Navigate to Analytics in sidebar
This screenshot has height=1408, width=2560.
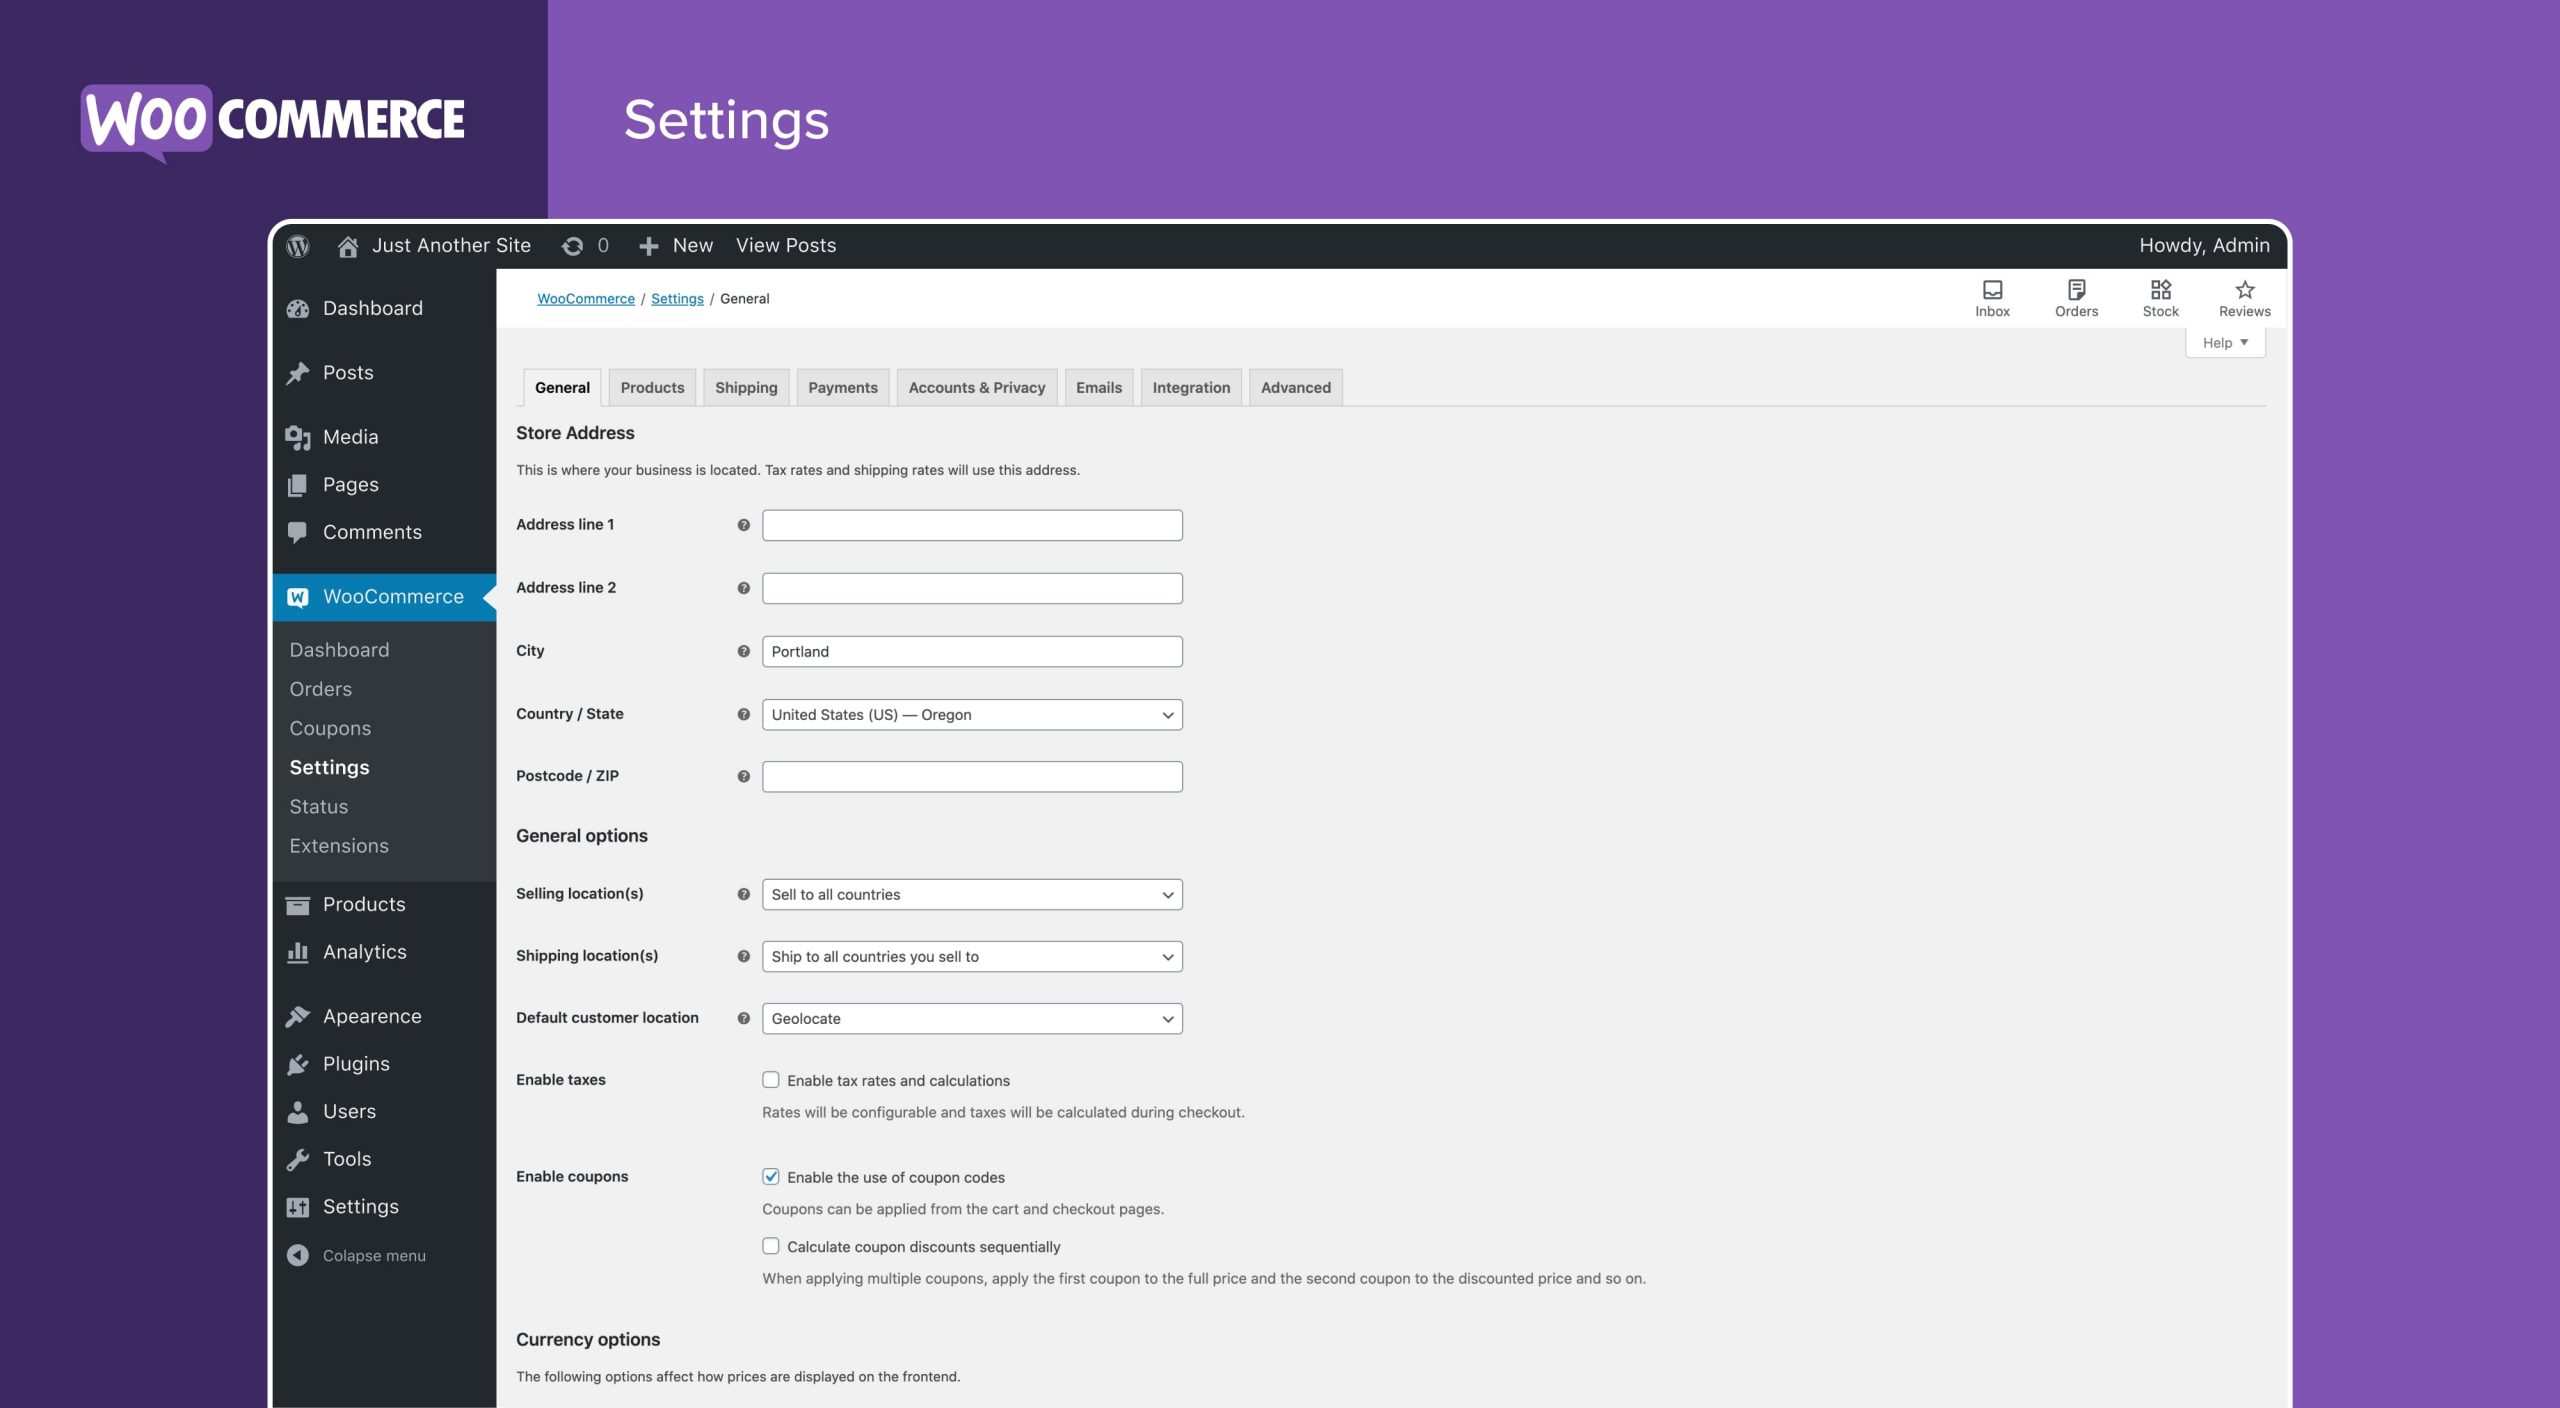click(x=364, y=952)
